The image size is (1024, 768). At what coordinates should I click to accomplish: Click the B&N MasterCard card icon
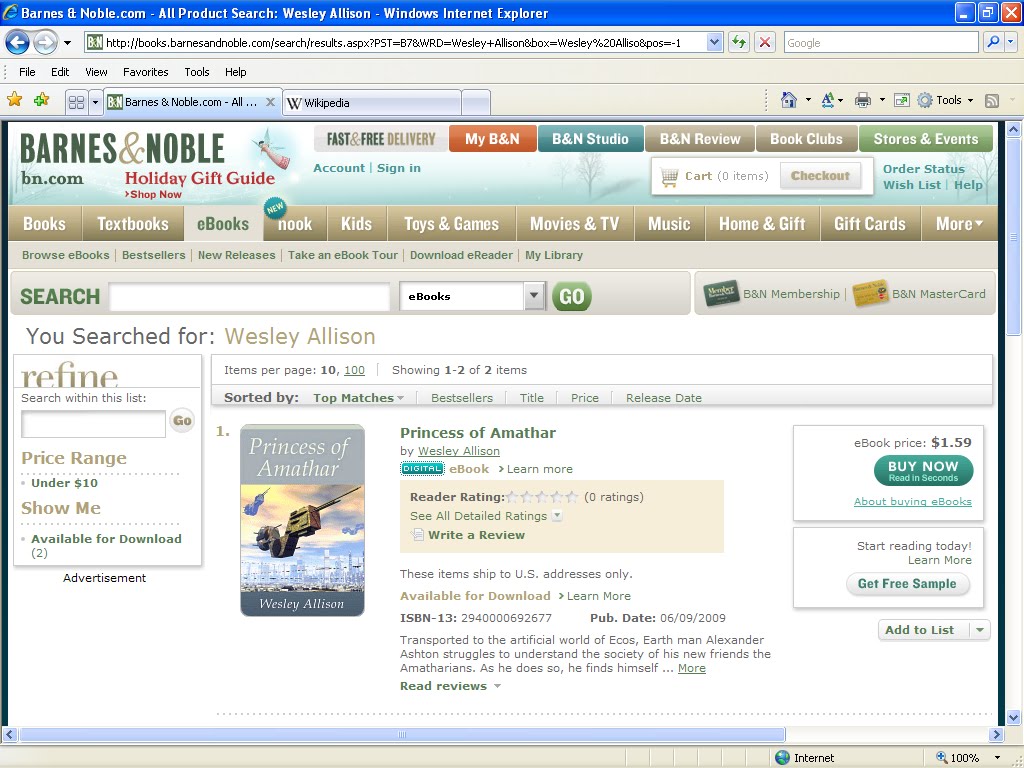870,294
